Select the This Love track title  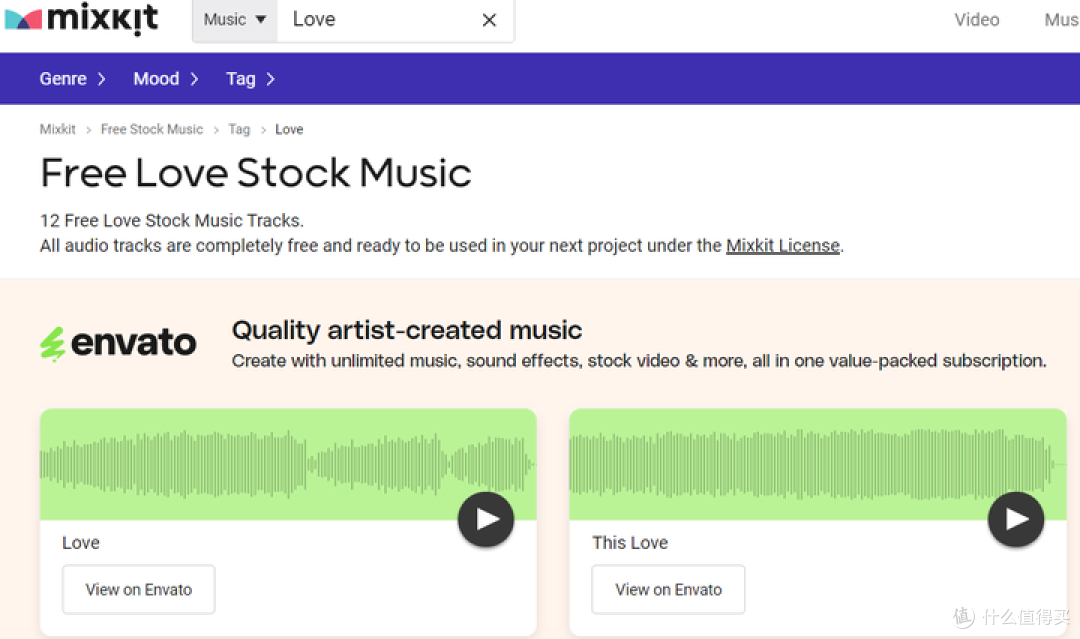(630, 543)
